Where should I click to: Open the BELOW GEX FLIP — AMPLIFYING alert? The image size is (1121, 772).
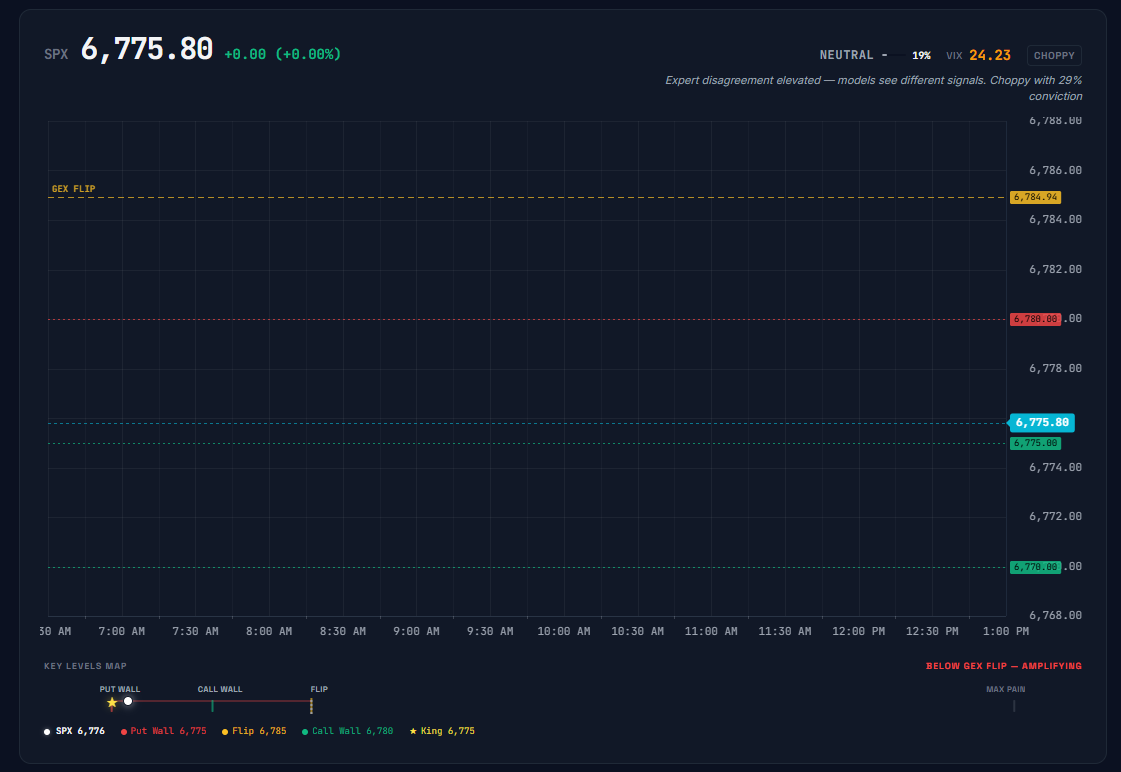tap(1005, 665)
